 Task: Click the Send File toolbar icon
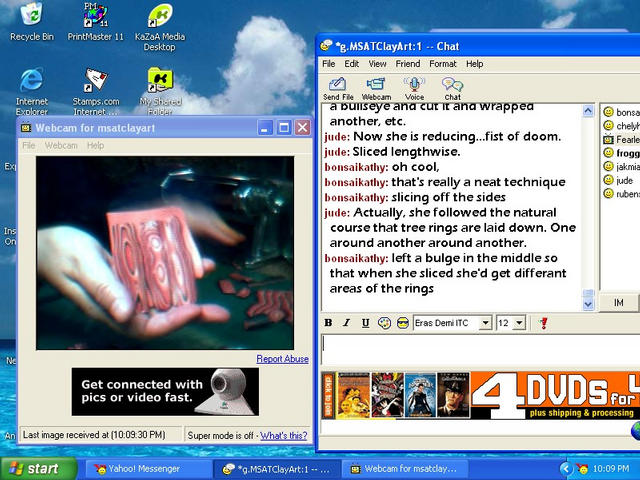tap(338, 88)
